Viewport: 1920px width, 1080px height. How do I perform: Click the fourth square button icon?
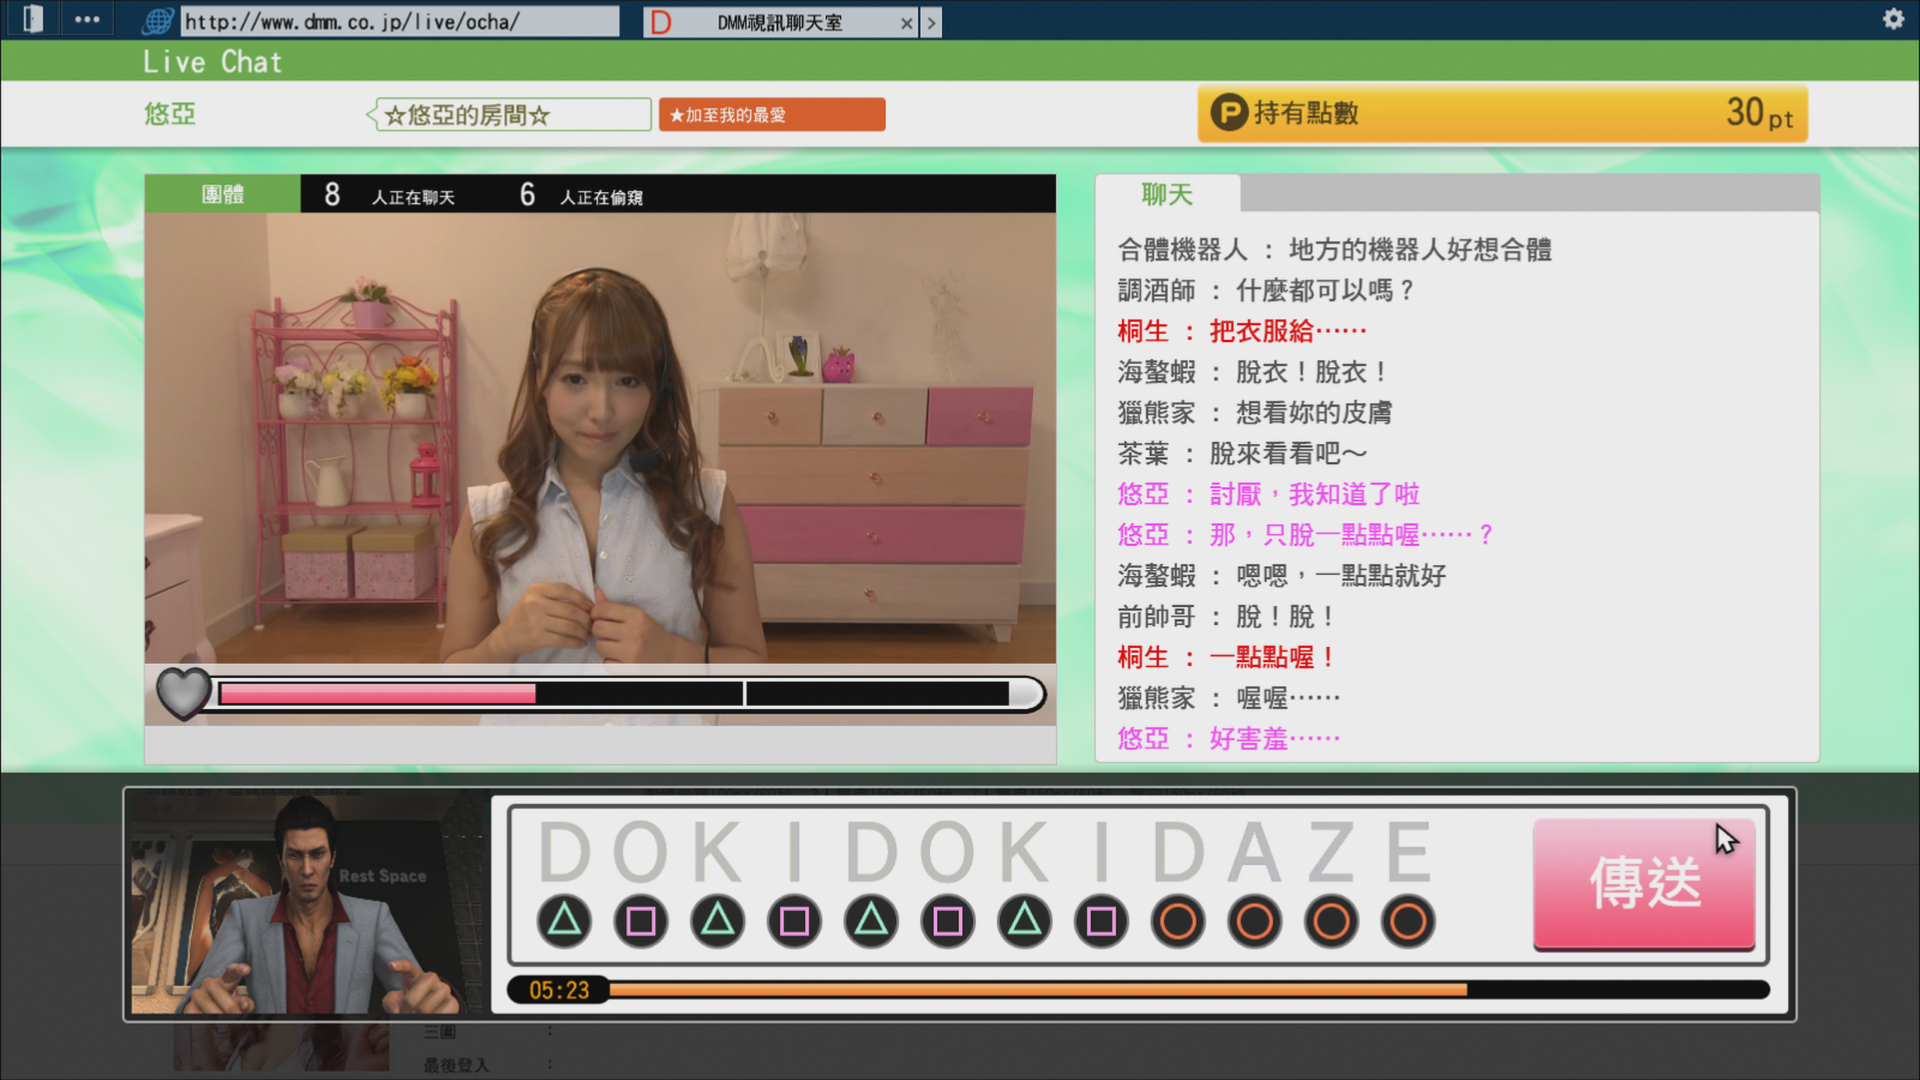click(1101, 921)
